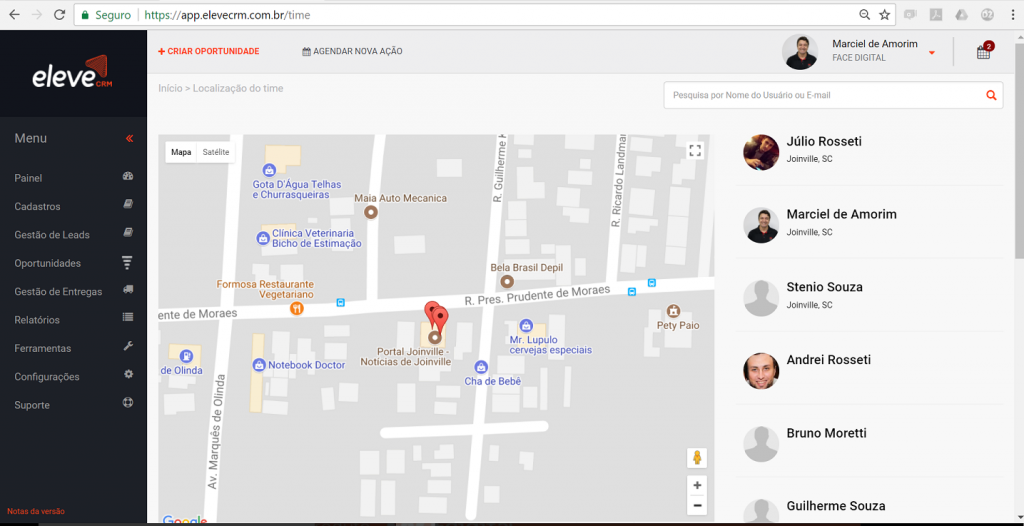Screen dimensions: 1024x526
Task: Click the Relatórios list icon
Action: tap(128, 318)
